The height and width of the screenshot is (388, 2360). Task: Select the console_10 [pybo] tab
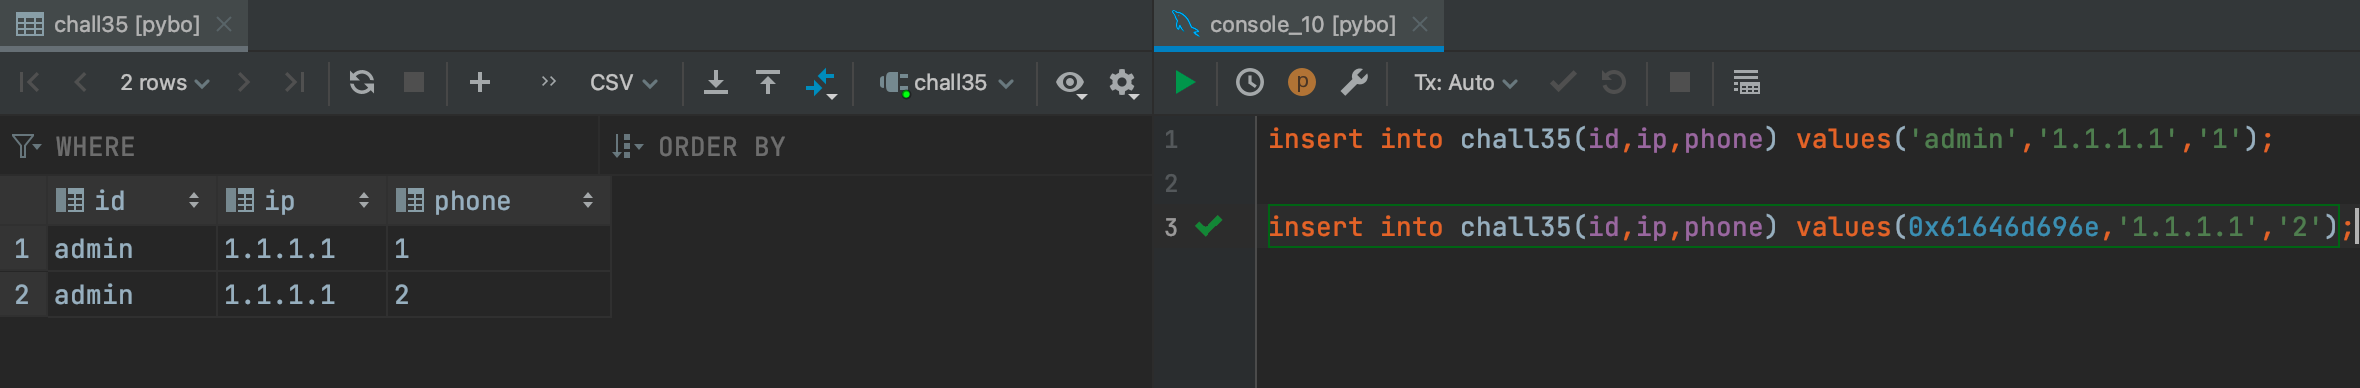pos(1299,24)
